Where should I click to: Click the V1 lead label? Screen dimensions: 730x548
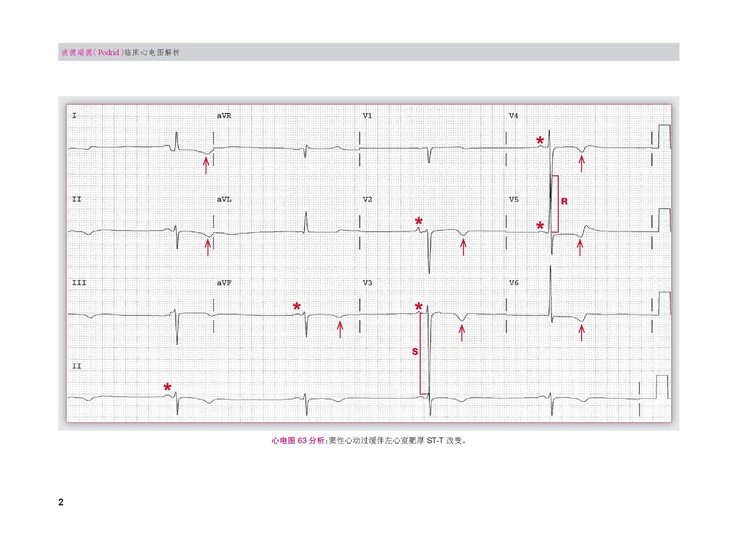click(367, 116)
